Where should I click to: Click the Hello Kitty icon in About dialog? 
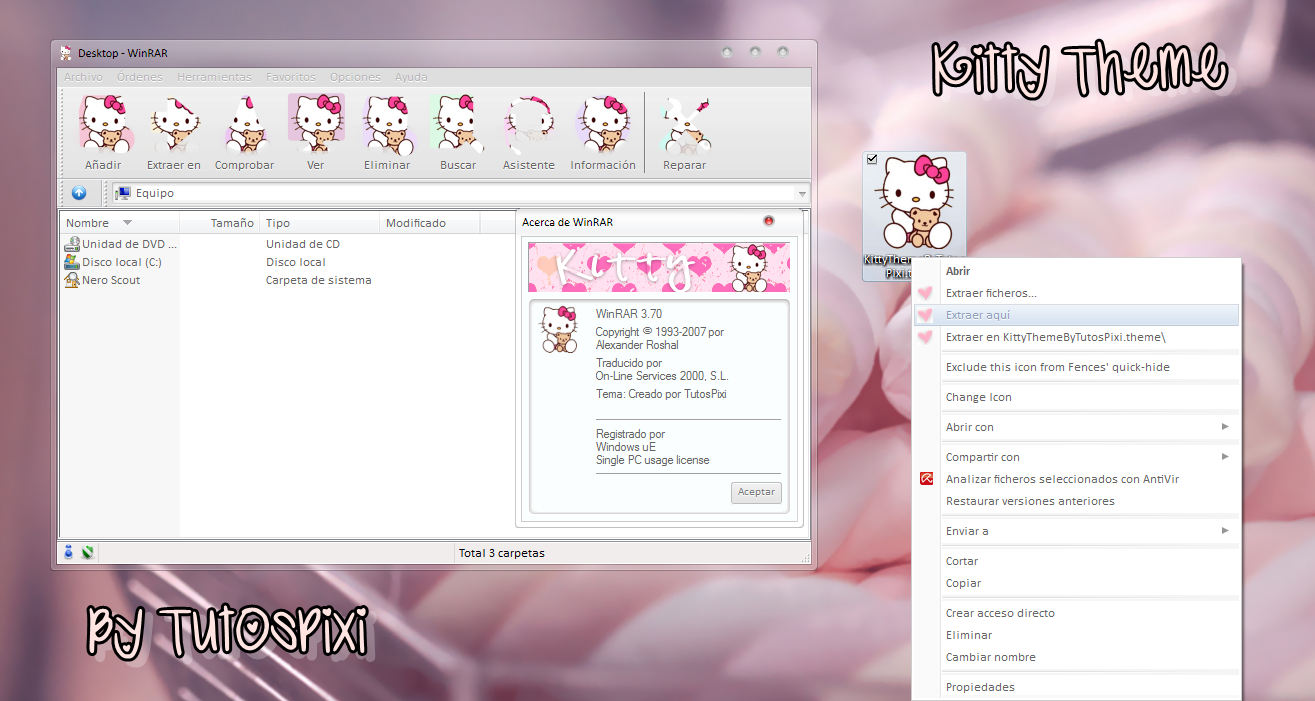pyautogui.click(x=560, y=329)
